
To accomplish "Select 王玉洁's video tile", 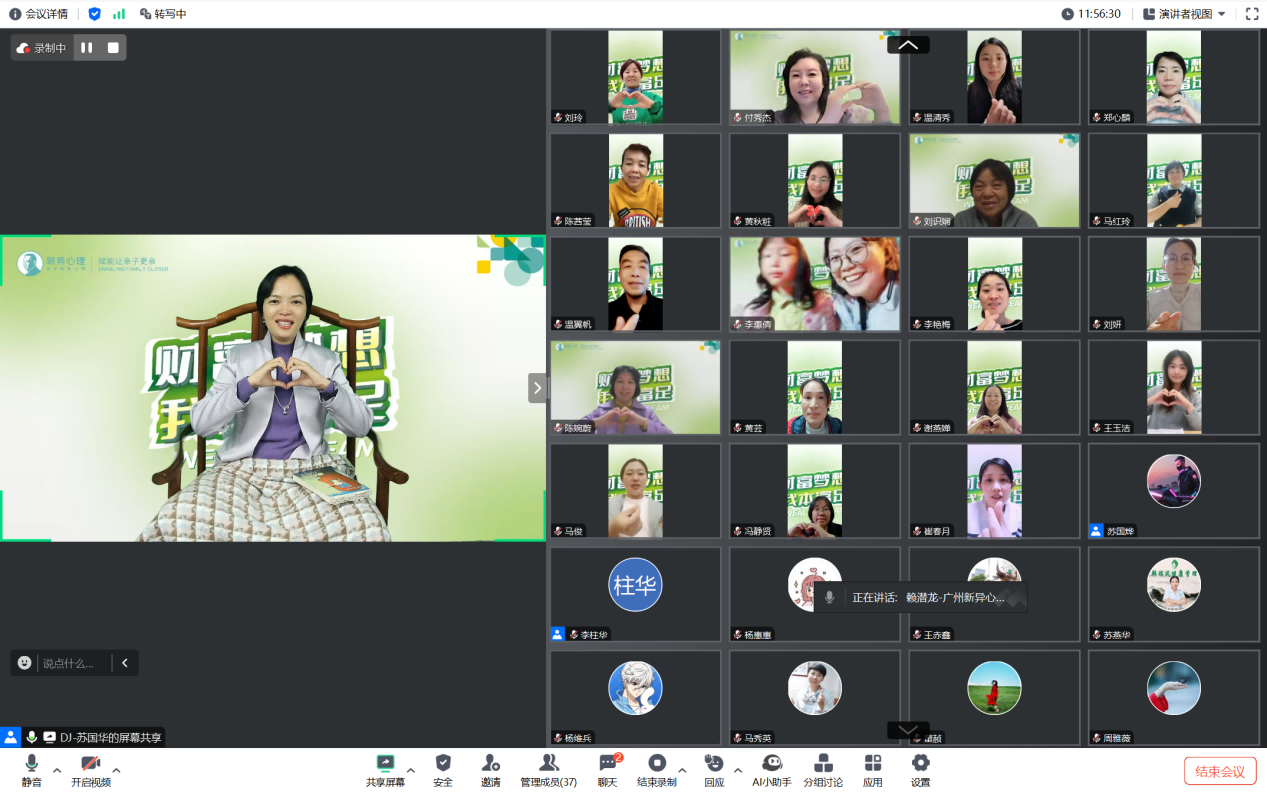I will (1174, 388).
